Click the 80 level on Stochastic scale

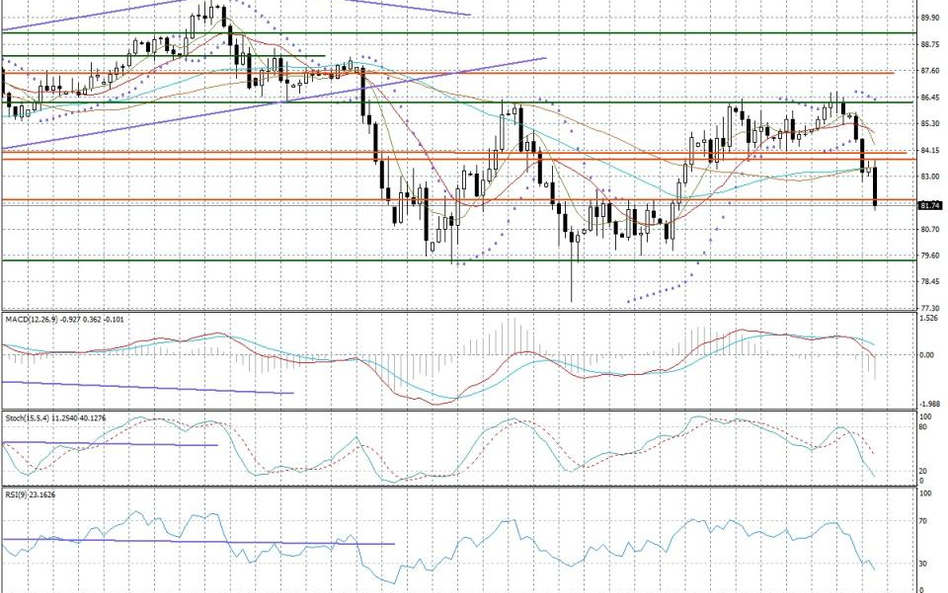(x=923, y=427)
